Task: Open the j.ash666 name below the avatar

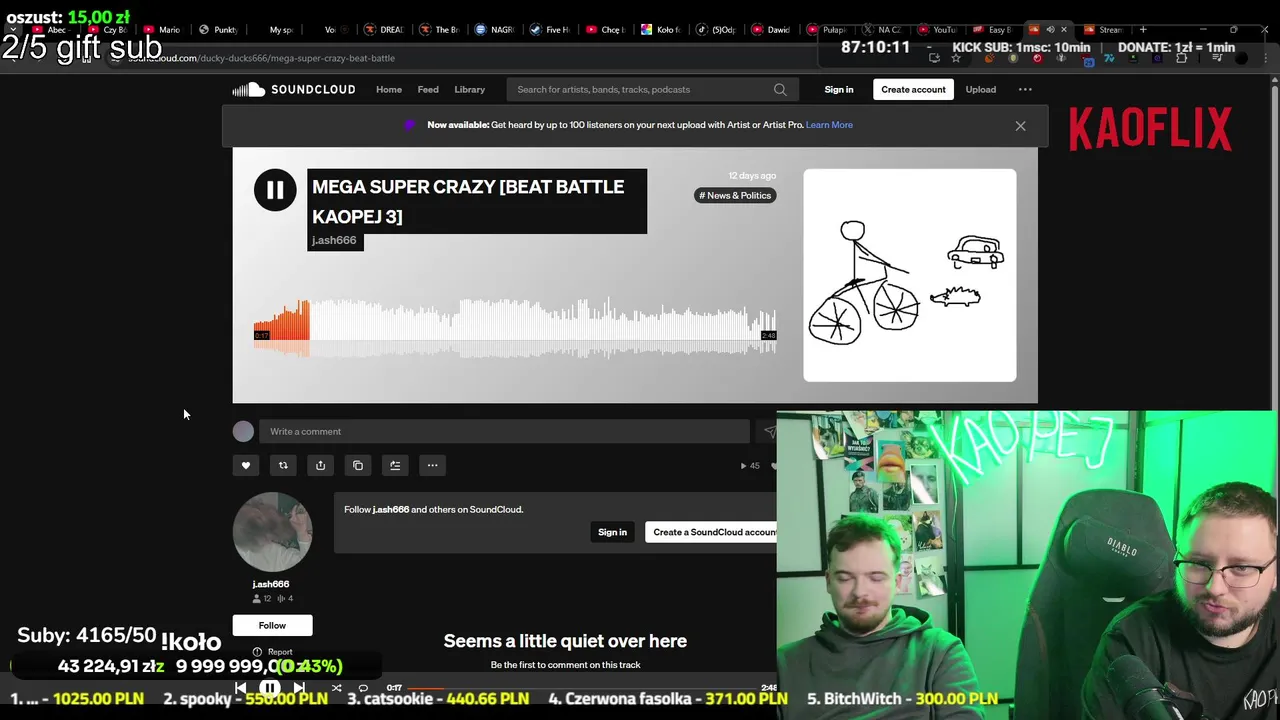Action: click(271, 584)
